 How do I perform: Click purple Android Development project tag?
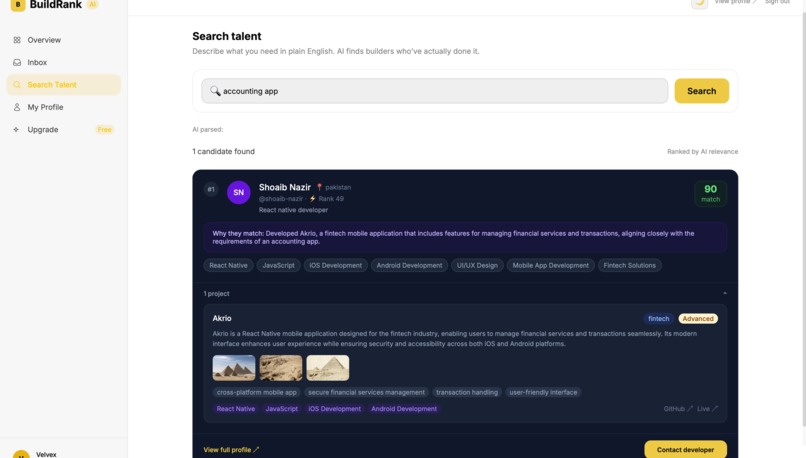pos(404,409)
